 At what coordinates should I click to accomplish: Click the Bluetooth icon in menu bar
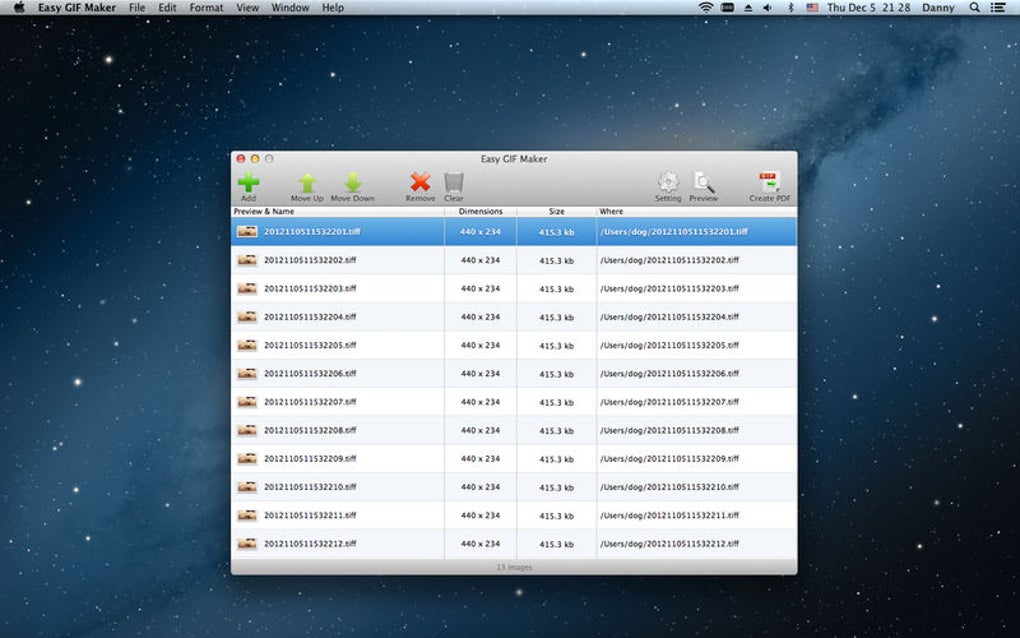pyautogui.click(x=790, y=7)
